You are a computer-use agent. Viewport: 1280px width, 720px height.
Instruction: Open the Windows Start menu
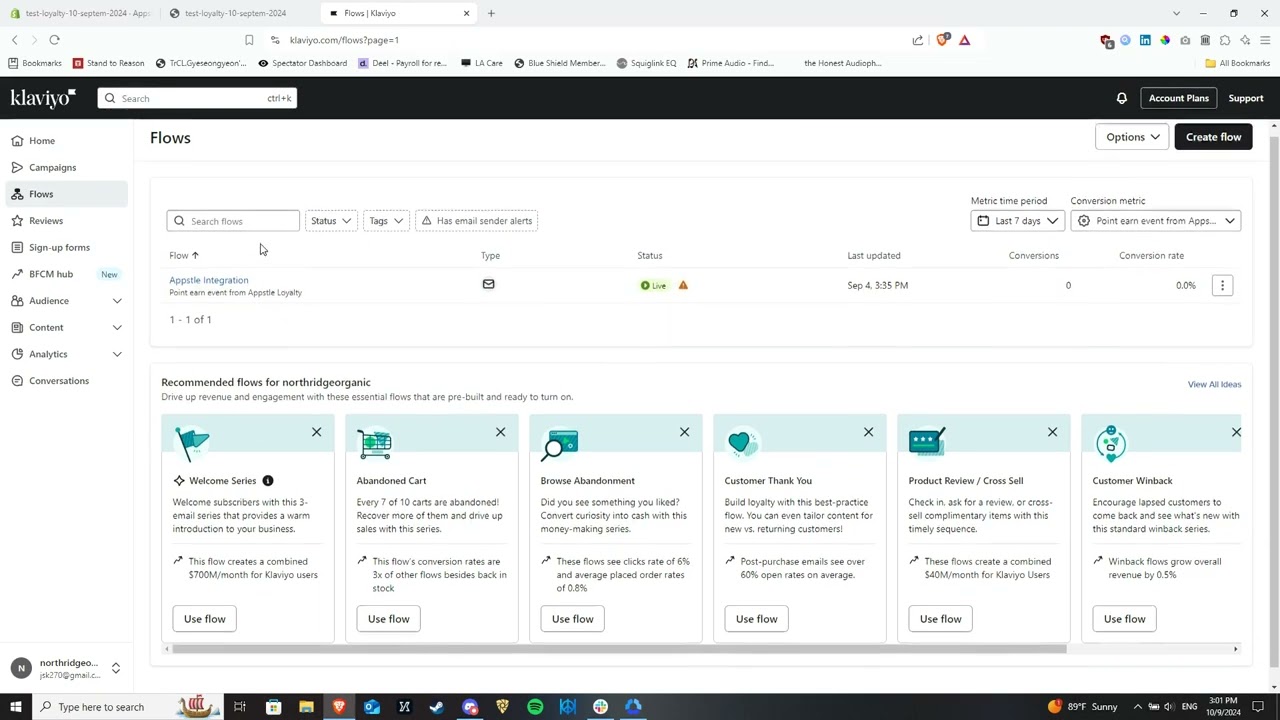coord(15,707)
